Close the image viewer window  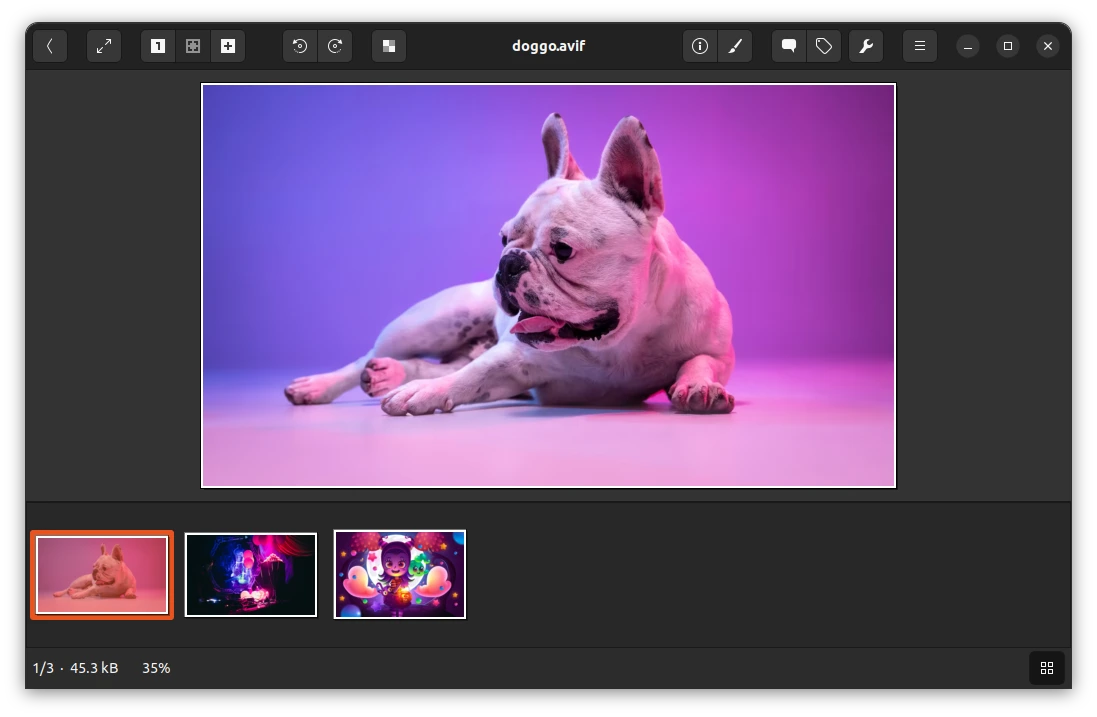coord(1048,46)
